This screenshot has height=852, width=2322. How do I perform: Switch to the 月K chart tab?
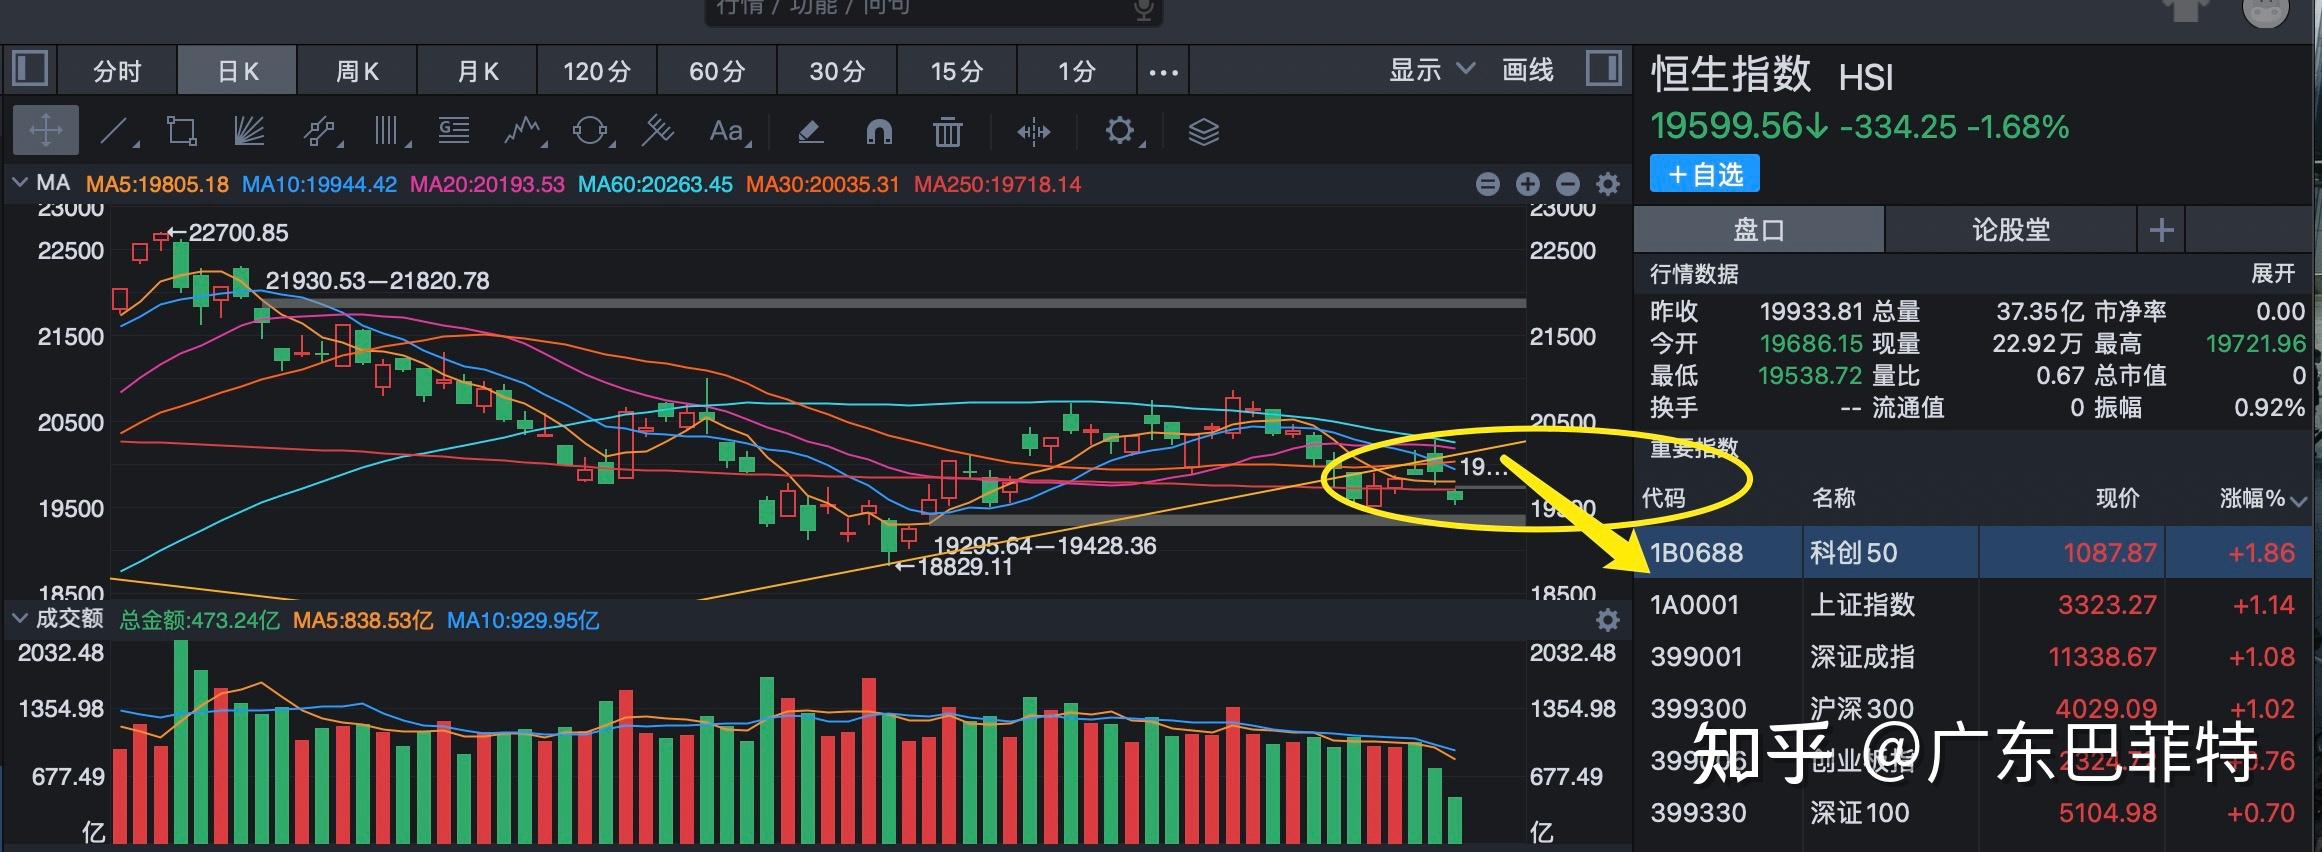(477, 72)
